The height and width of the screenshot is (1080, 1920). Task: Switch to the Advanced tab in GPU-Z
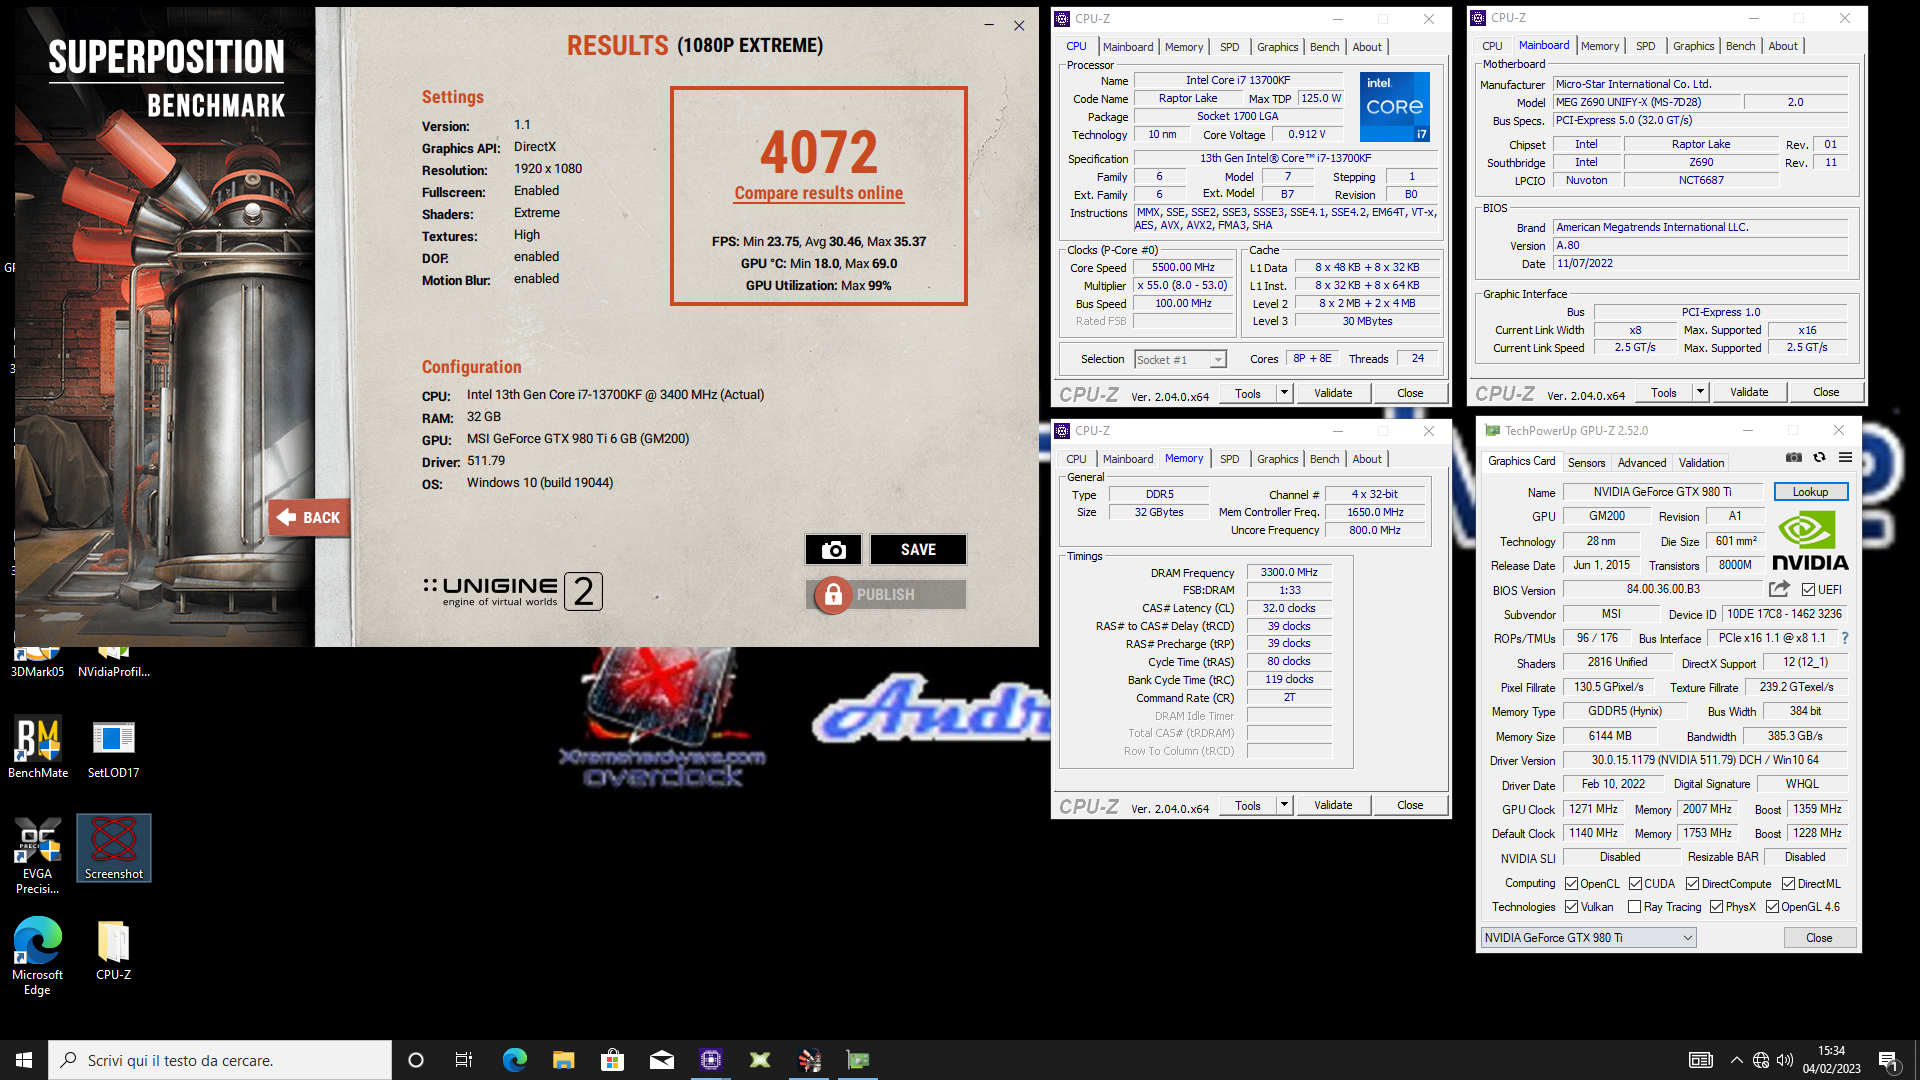point(1642,463)
